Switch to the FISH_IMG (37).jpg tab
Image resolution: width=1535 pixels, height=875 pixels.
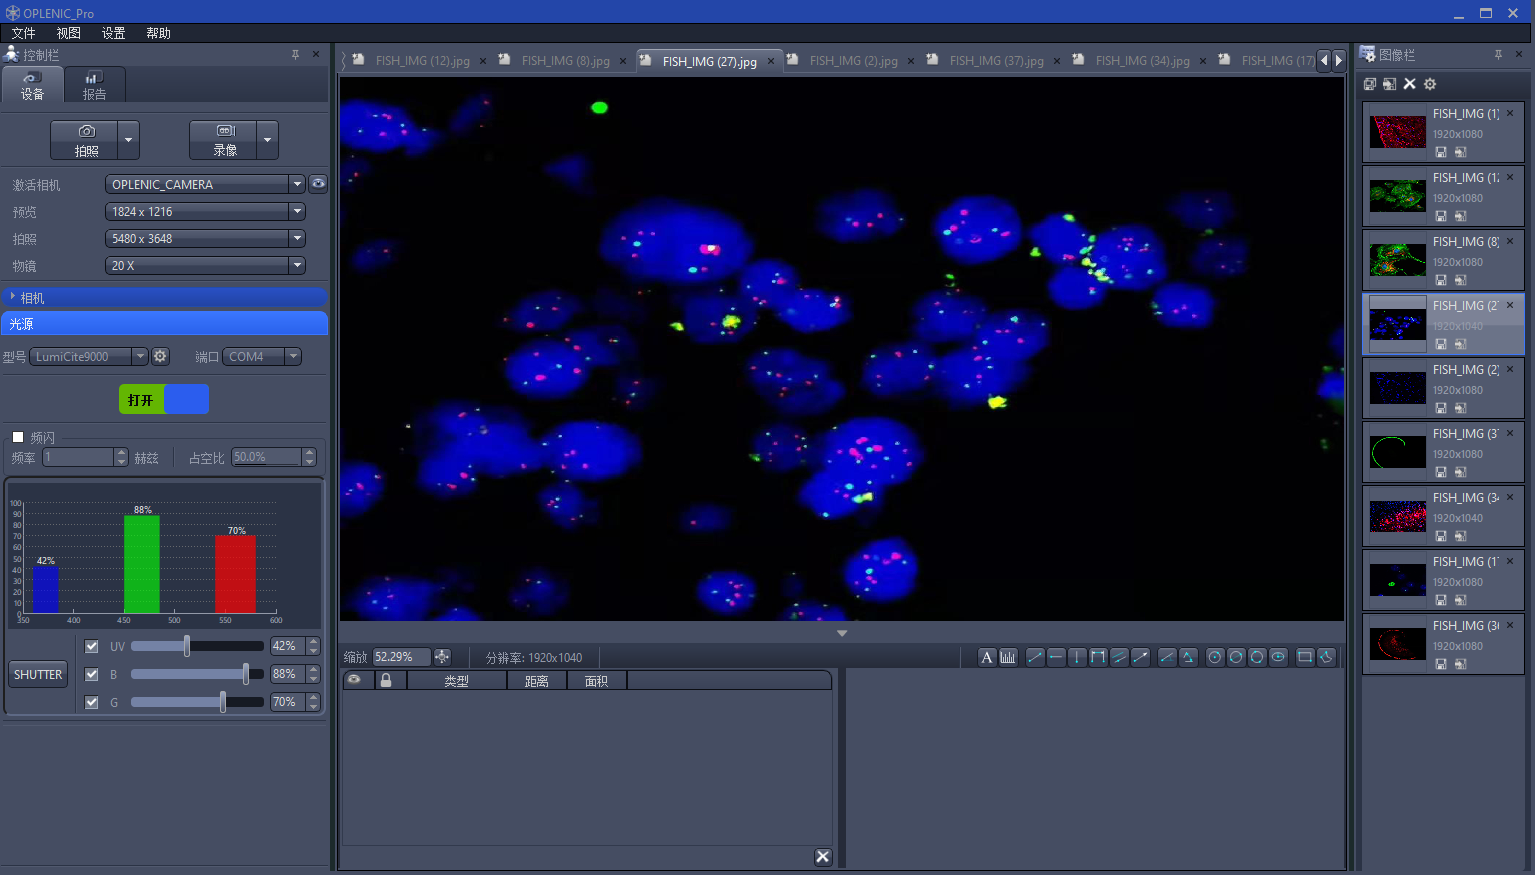(995, 61)
